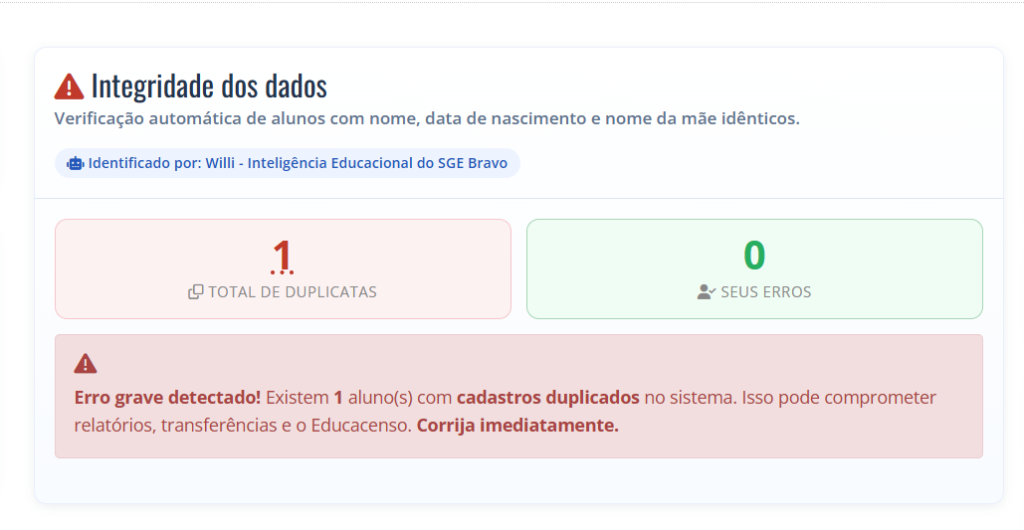Click the red warning triangle beside Integridade dos dados
This screenshot has height=530, width=1024.
69,86
